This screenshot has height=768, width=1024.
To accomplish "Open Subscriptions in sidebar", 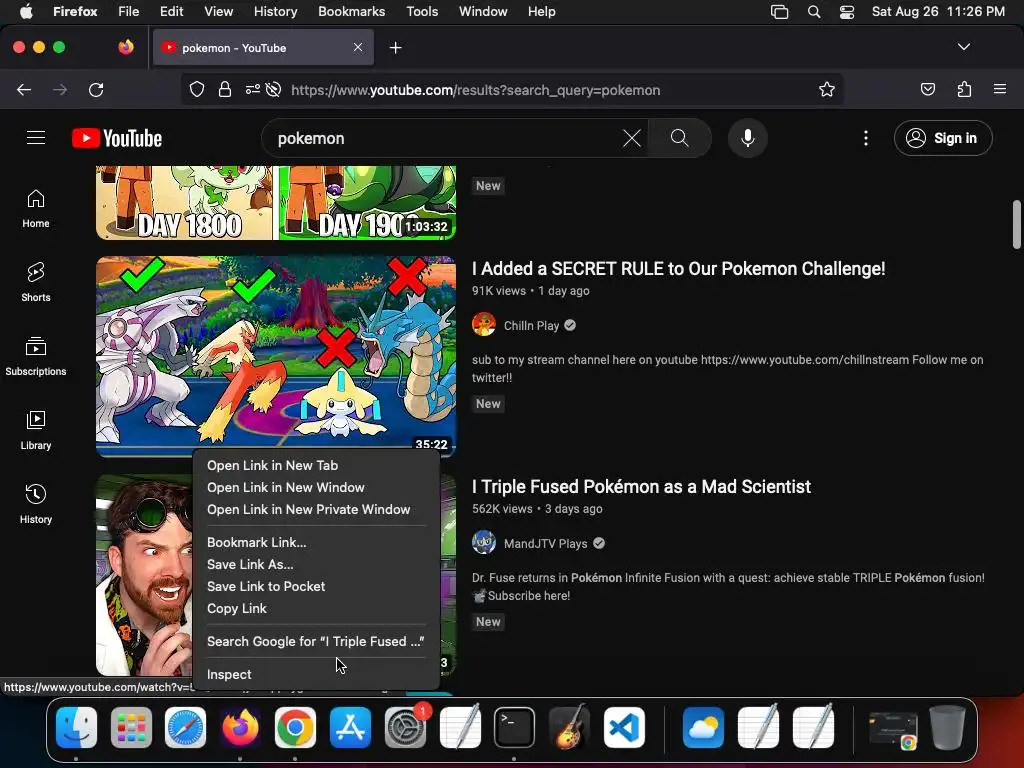I will 36,356.
